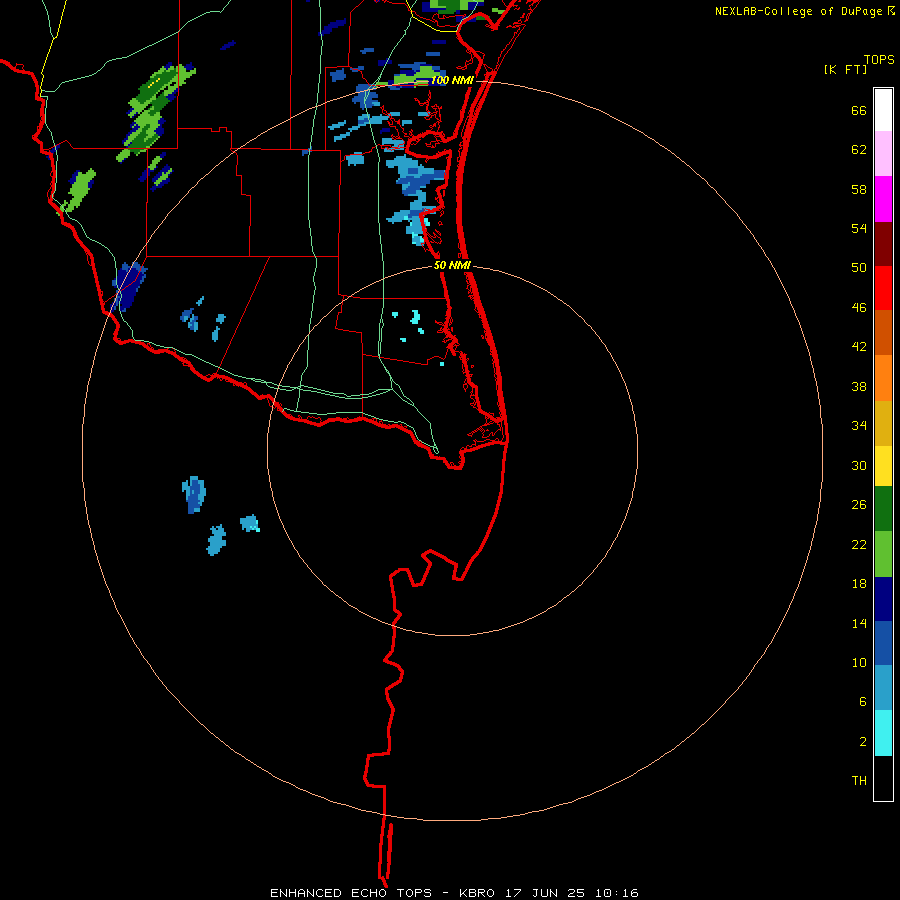
Task: Click legend value 18
Action: coord(859,584)
